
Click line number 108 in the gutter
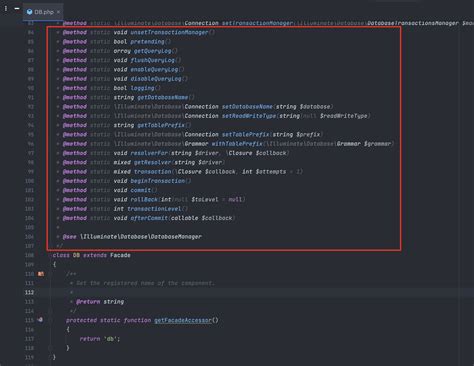coord(29,255)
